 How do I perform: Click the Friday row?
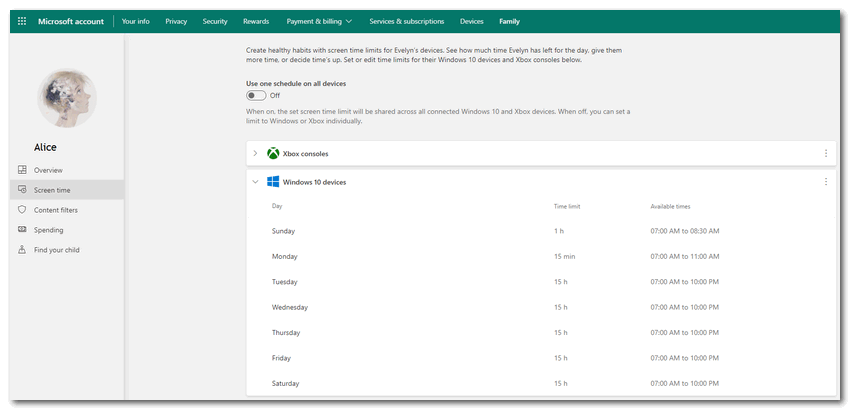tap(541, 358)
